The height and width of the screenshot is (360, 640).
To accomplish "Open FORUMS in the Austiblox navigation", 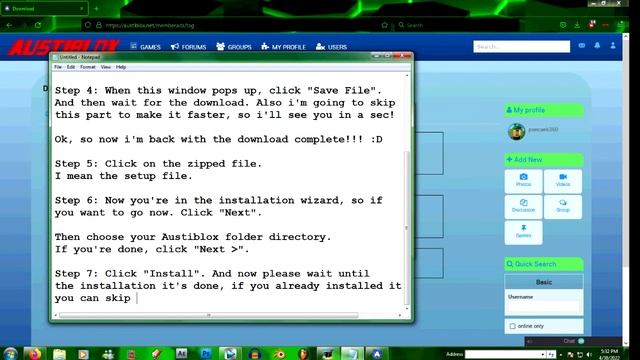I will [189, 47].
